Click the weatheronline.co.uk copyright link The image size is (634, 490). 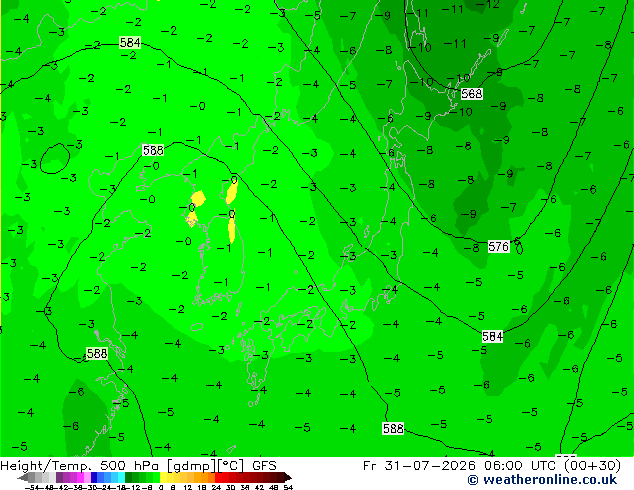(x=542, y=480)
